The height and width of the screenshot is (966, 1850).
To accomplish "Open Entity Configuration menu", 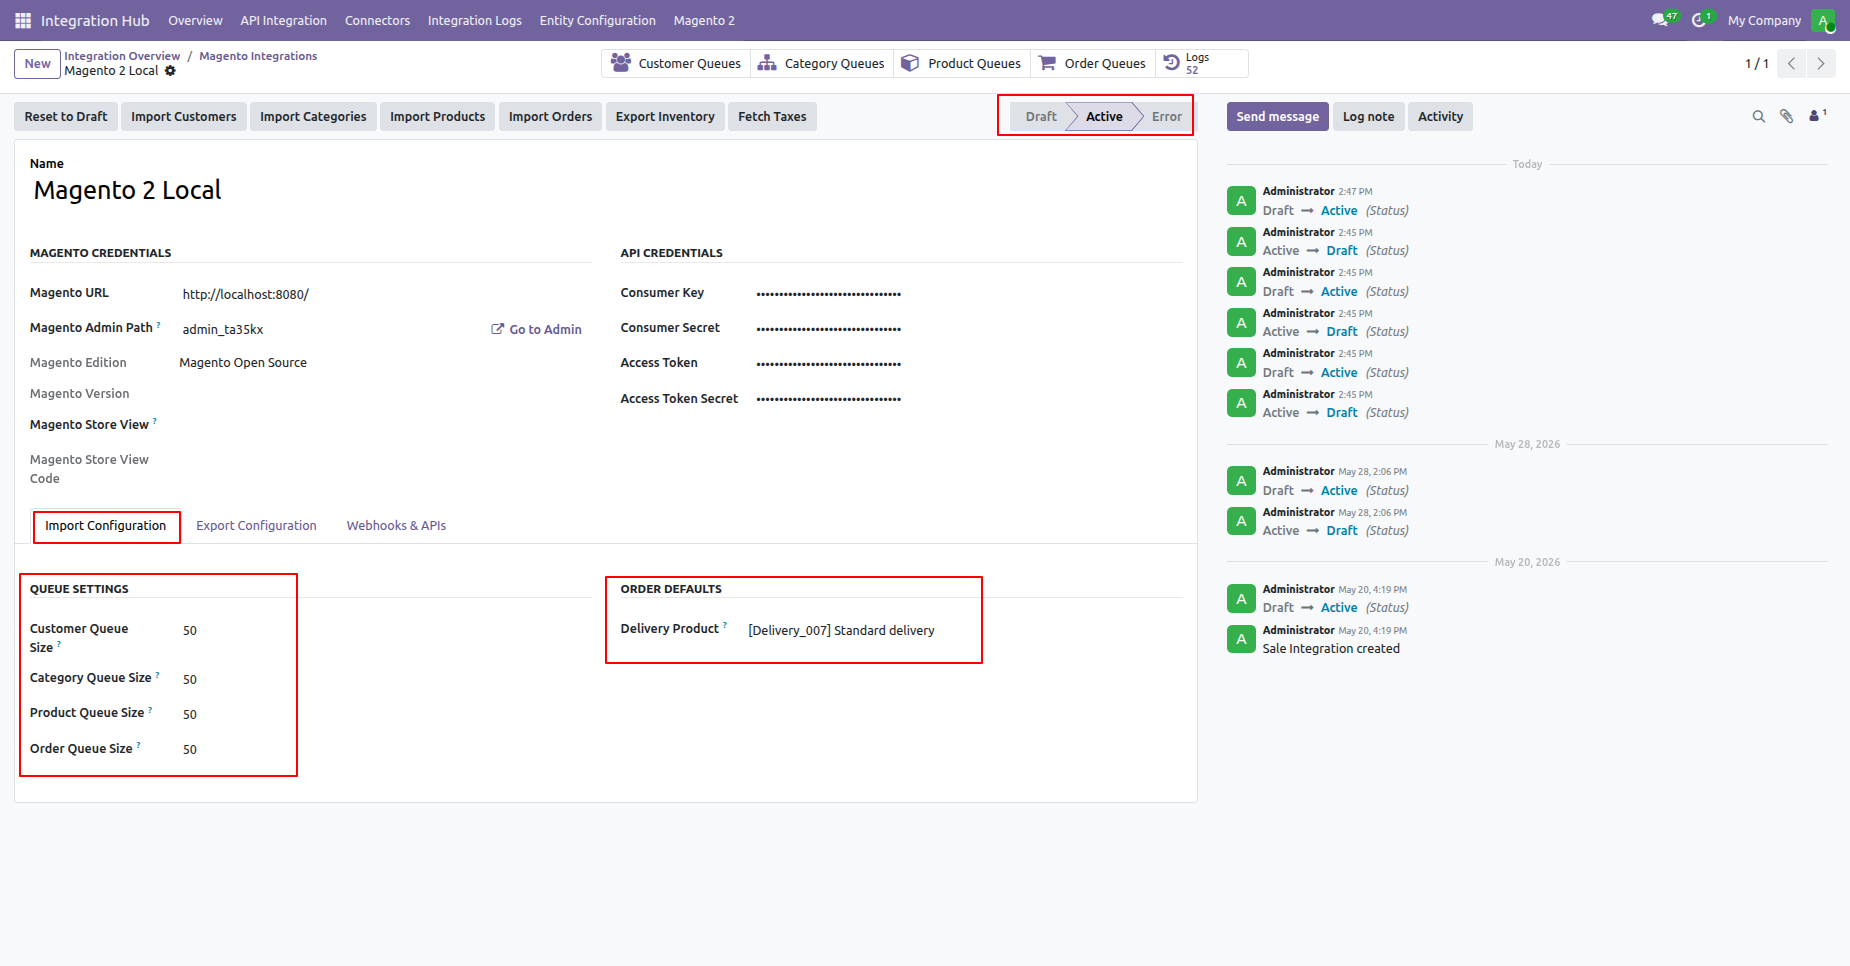I will click(597, 20).
